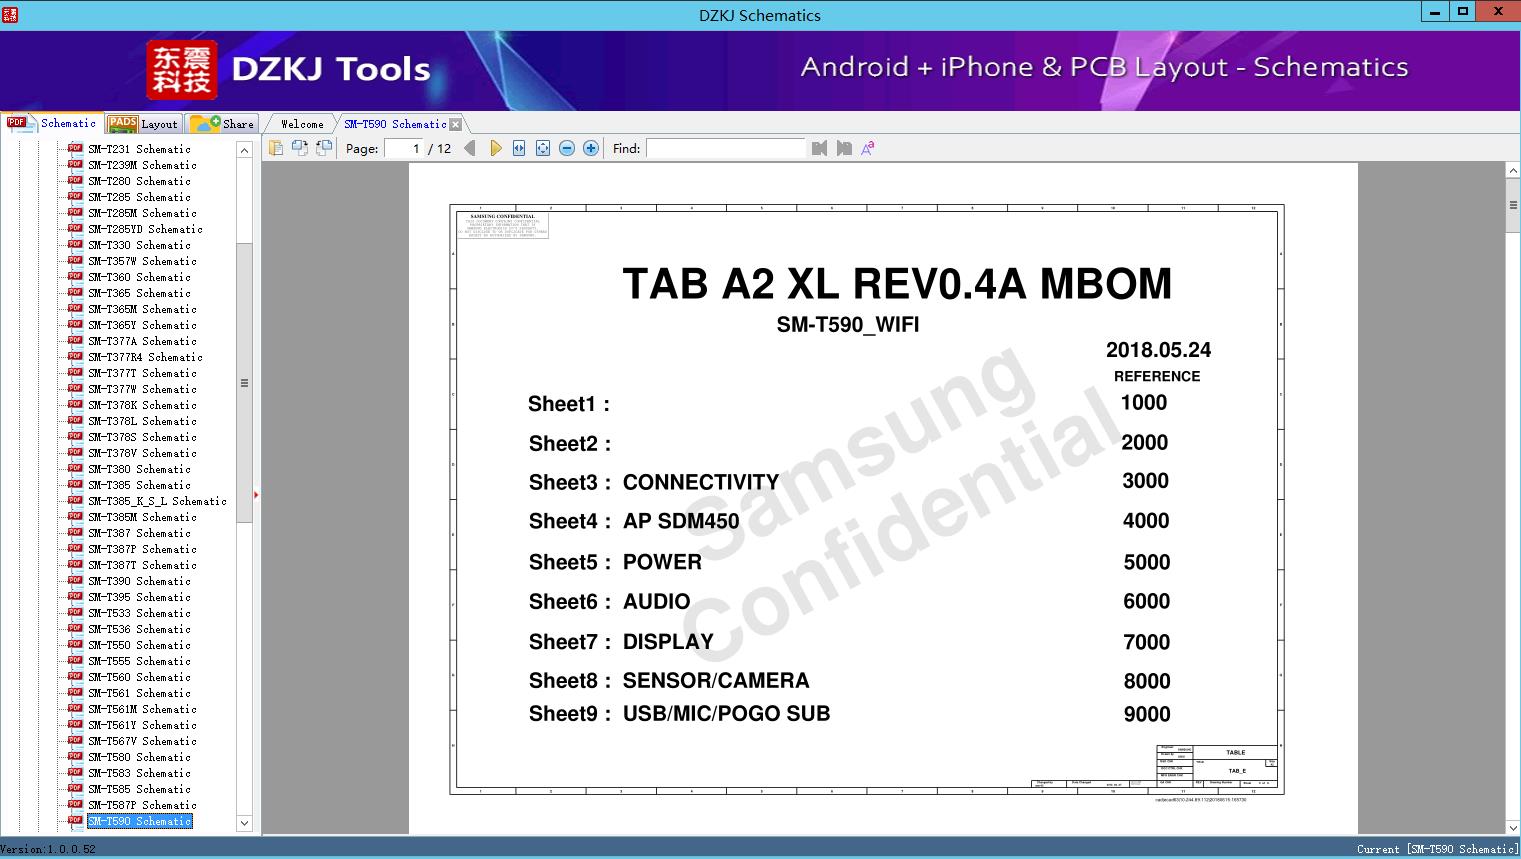This screenshot has width=1521, height=859.
Task: Select SM-T357W Schematic entry
Action: [x=142, y=261]
